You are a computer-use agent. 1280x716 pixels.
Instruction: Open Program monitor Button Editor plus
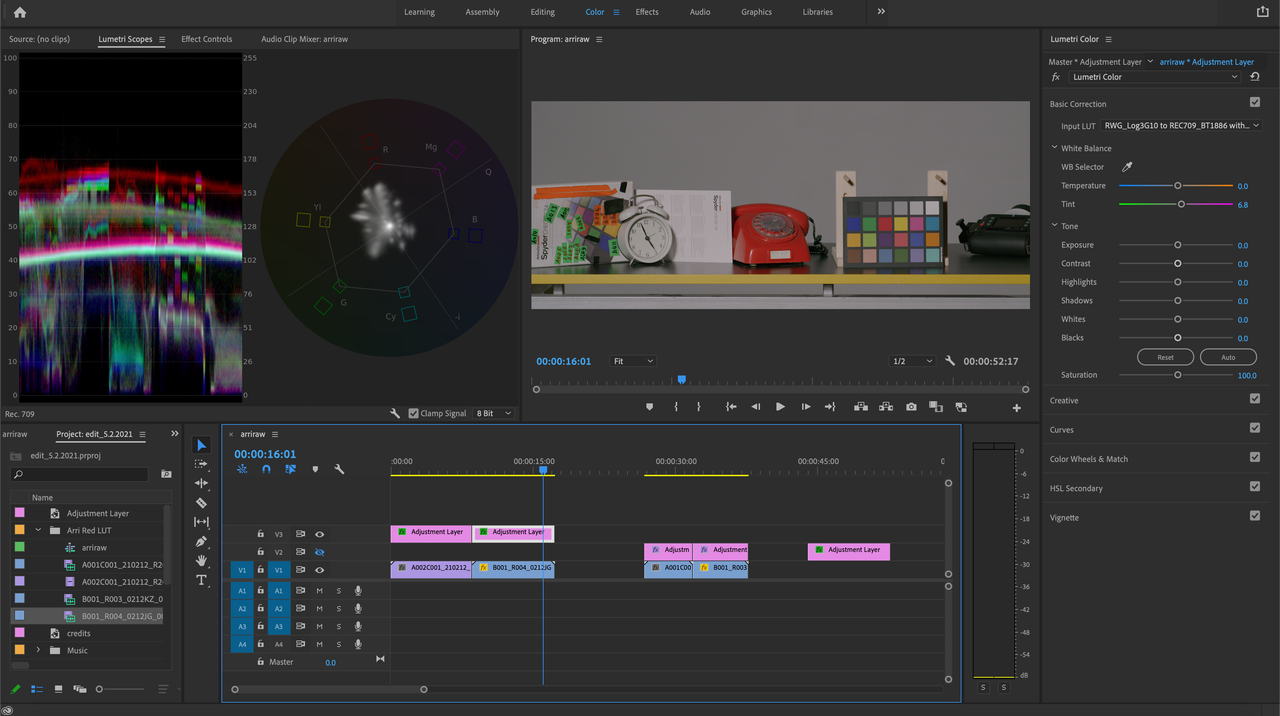point(1017,408)
